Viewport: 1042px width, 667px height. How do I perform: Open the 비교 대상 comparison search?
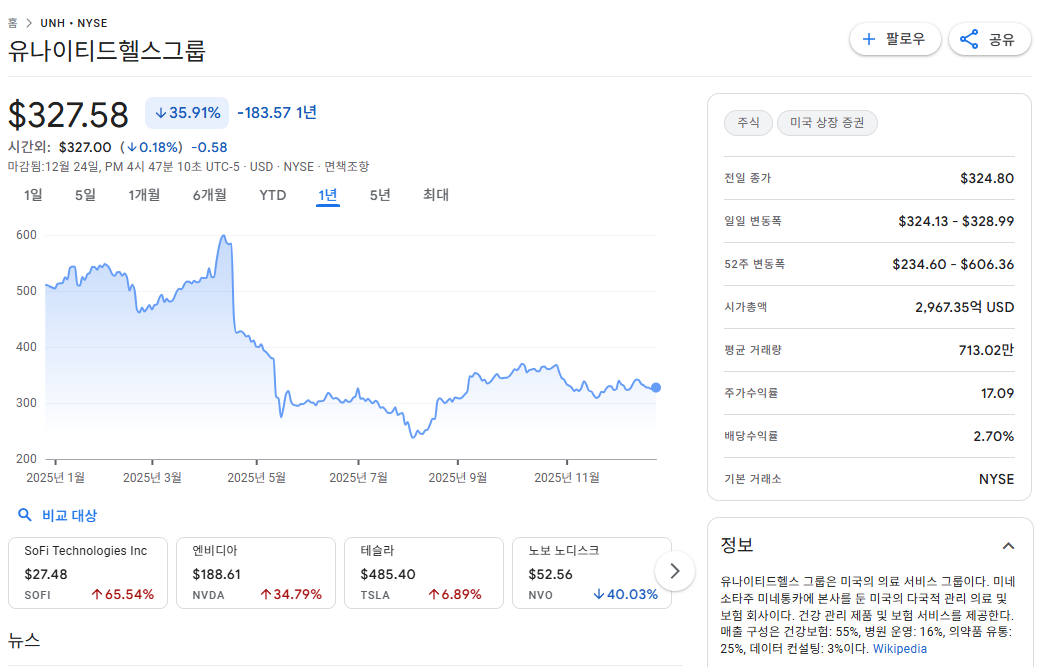[58, 515]
